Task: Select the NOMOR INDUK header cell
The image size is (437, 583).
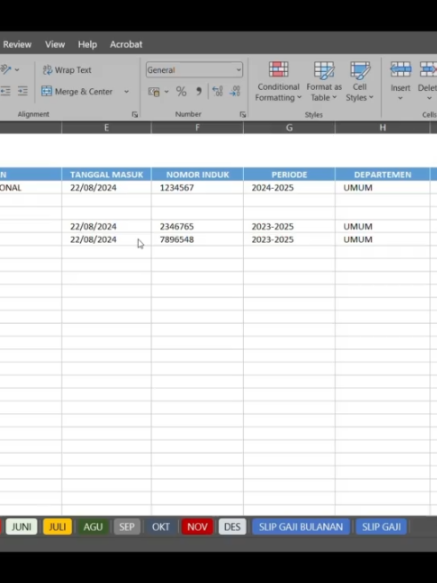Action: (197, 174)
